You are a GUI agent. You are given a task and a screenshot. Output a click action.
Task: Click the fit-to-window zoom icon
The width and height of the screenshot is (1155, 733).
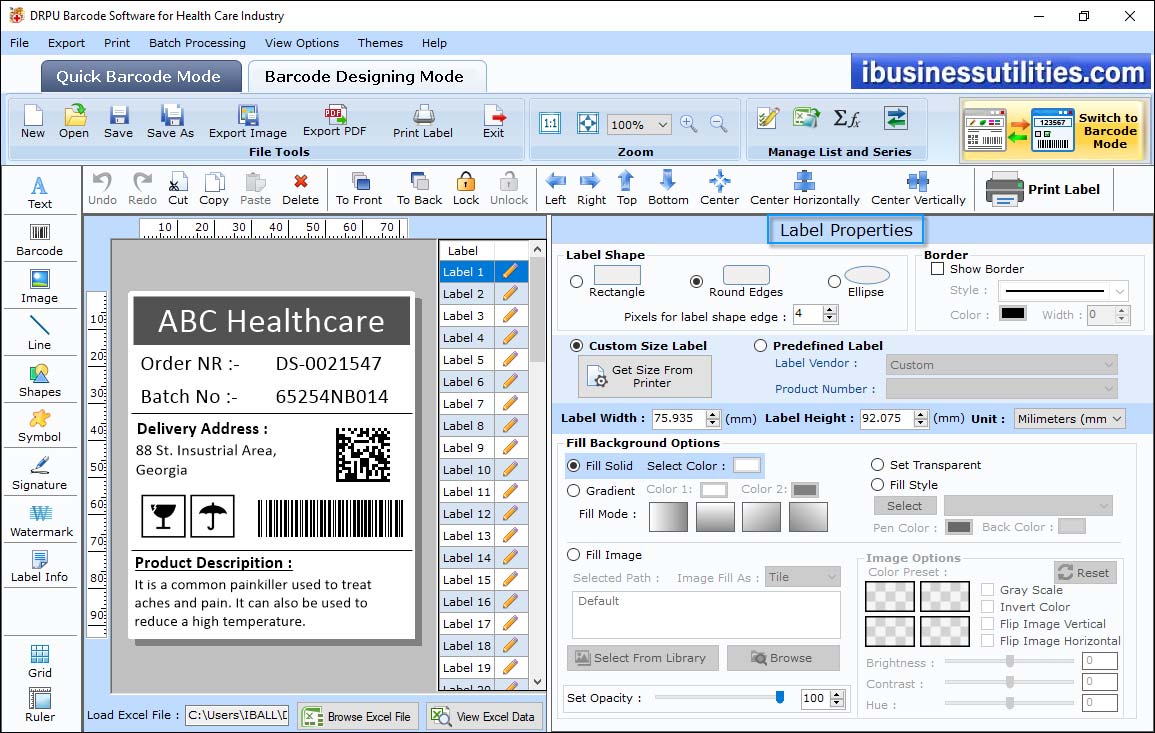pos(588,124)
